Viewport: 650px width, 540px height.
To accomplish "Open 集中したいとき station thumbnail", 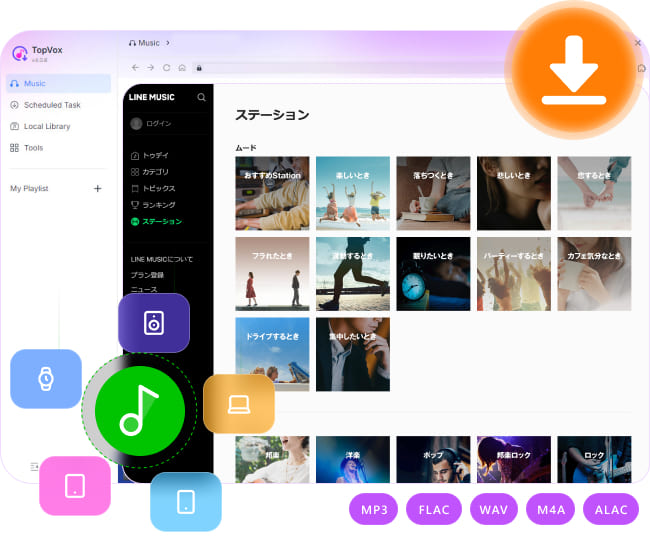I will tap(353, 354).
